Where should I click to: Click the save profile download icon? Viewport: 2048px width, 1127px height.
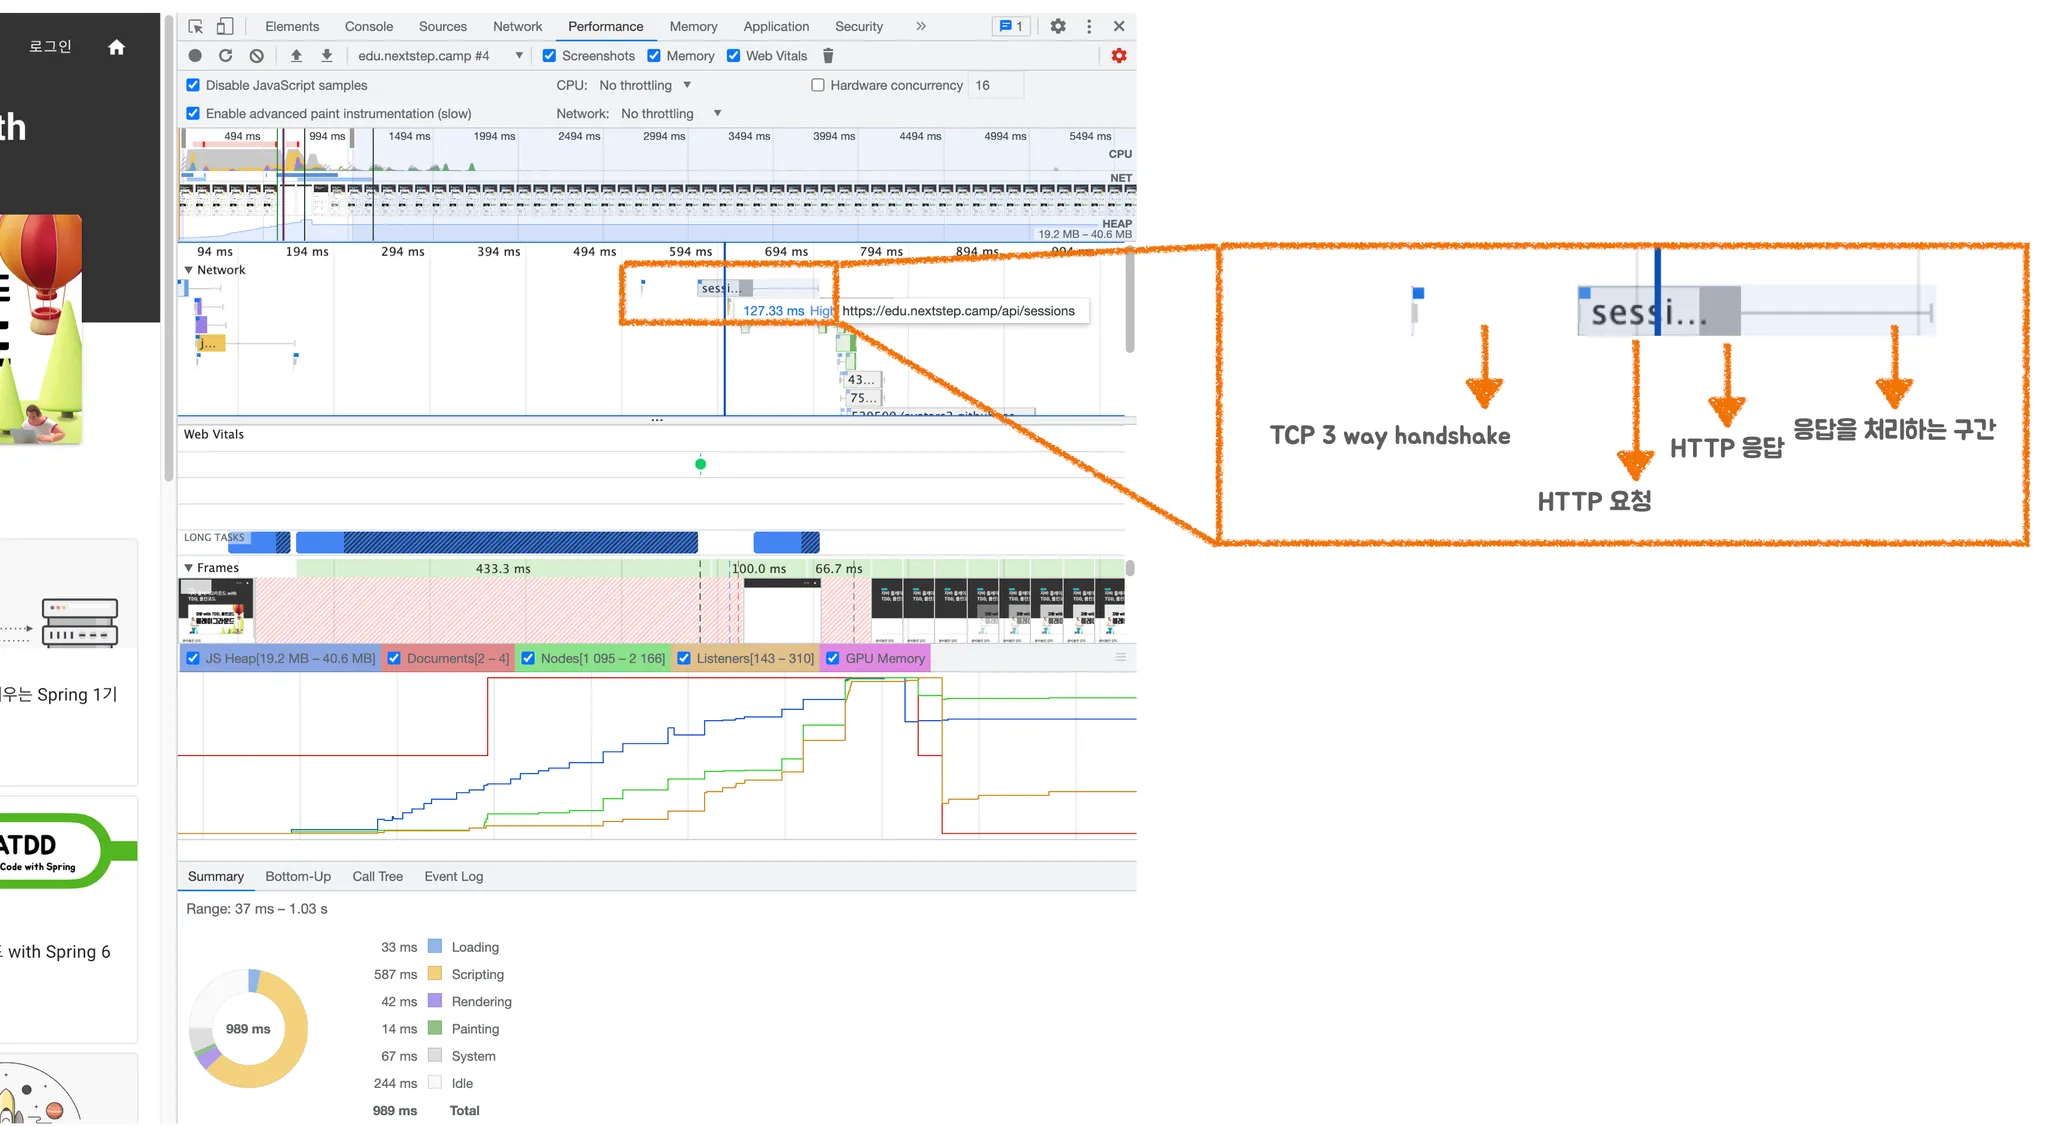pyautogui.click(x=327, y=56)
